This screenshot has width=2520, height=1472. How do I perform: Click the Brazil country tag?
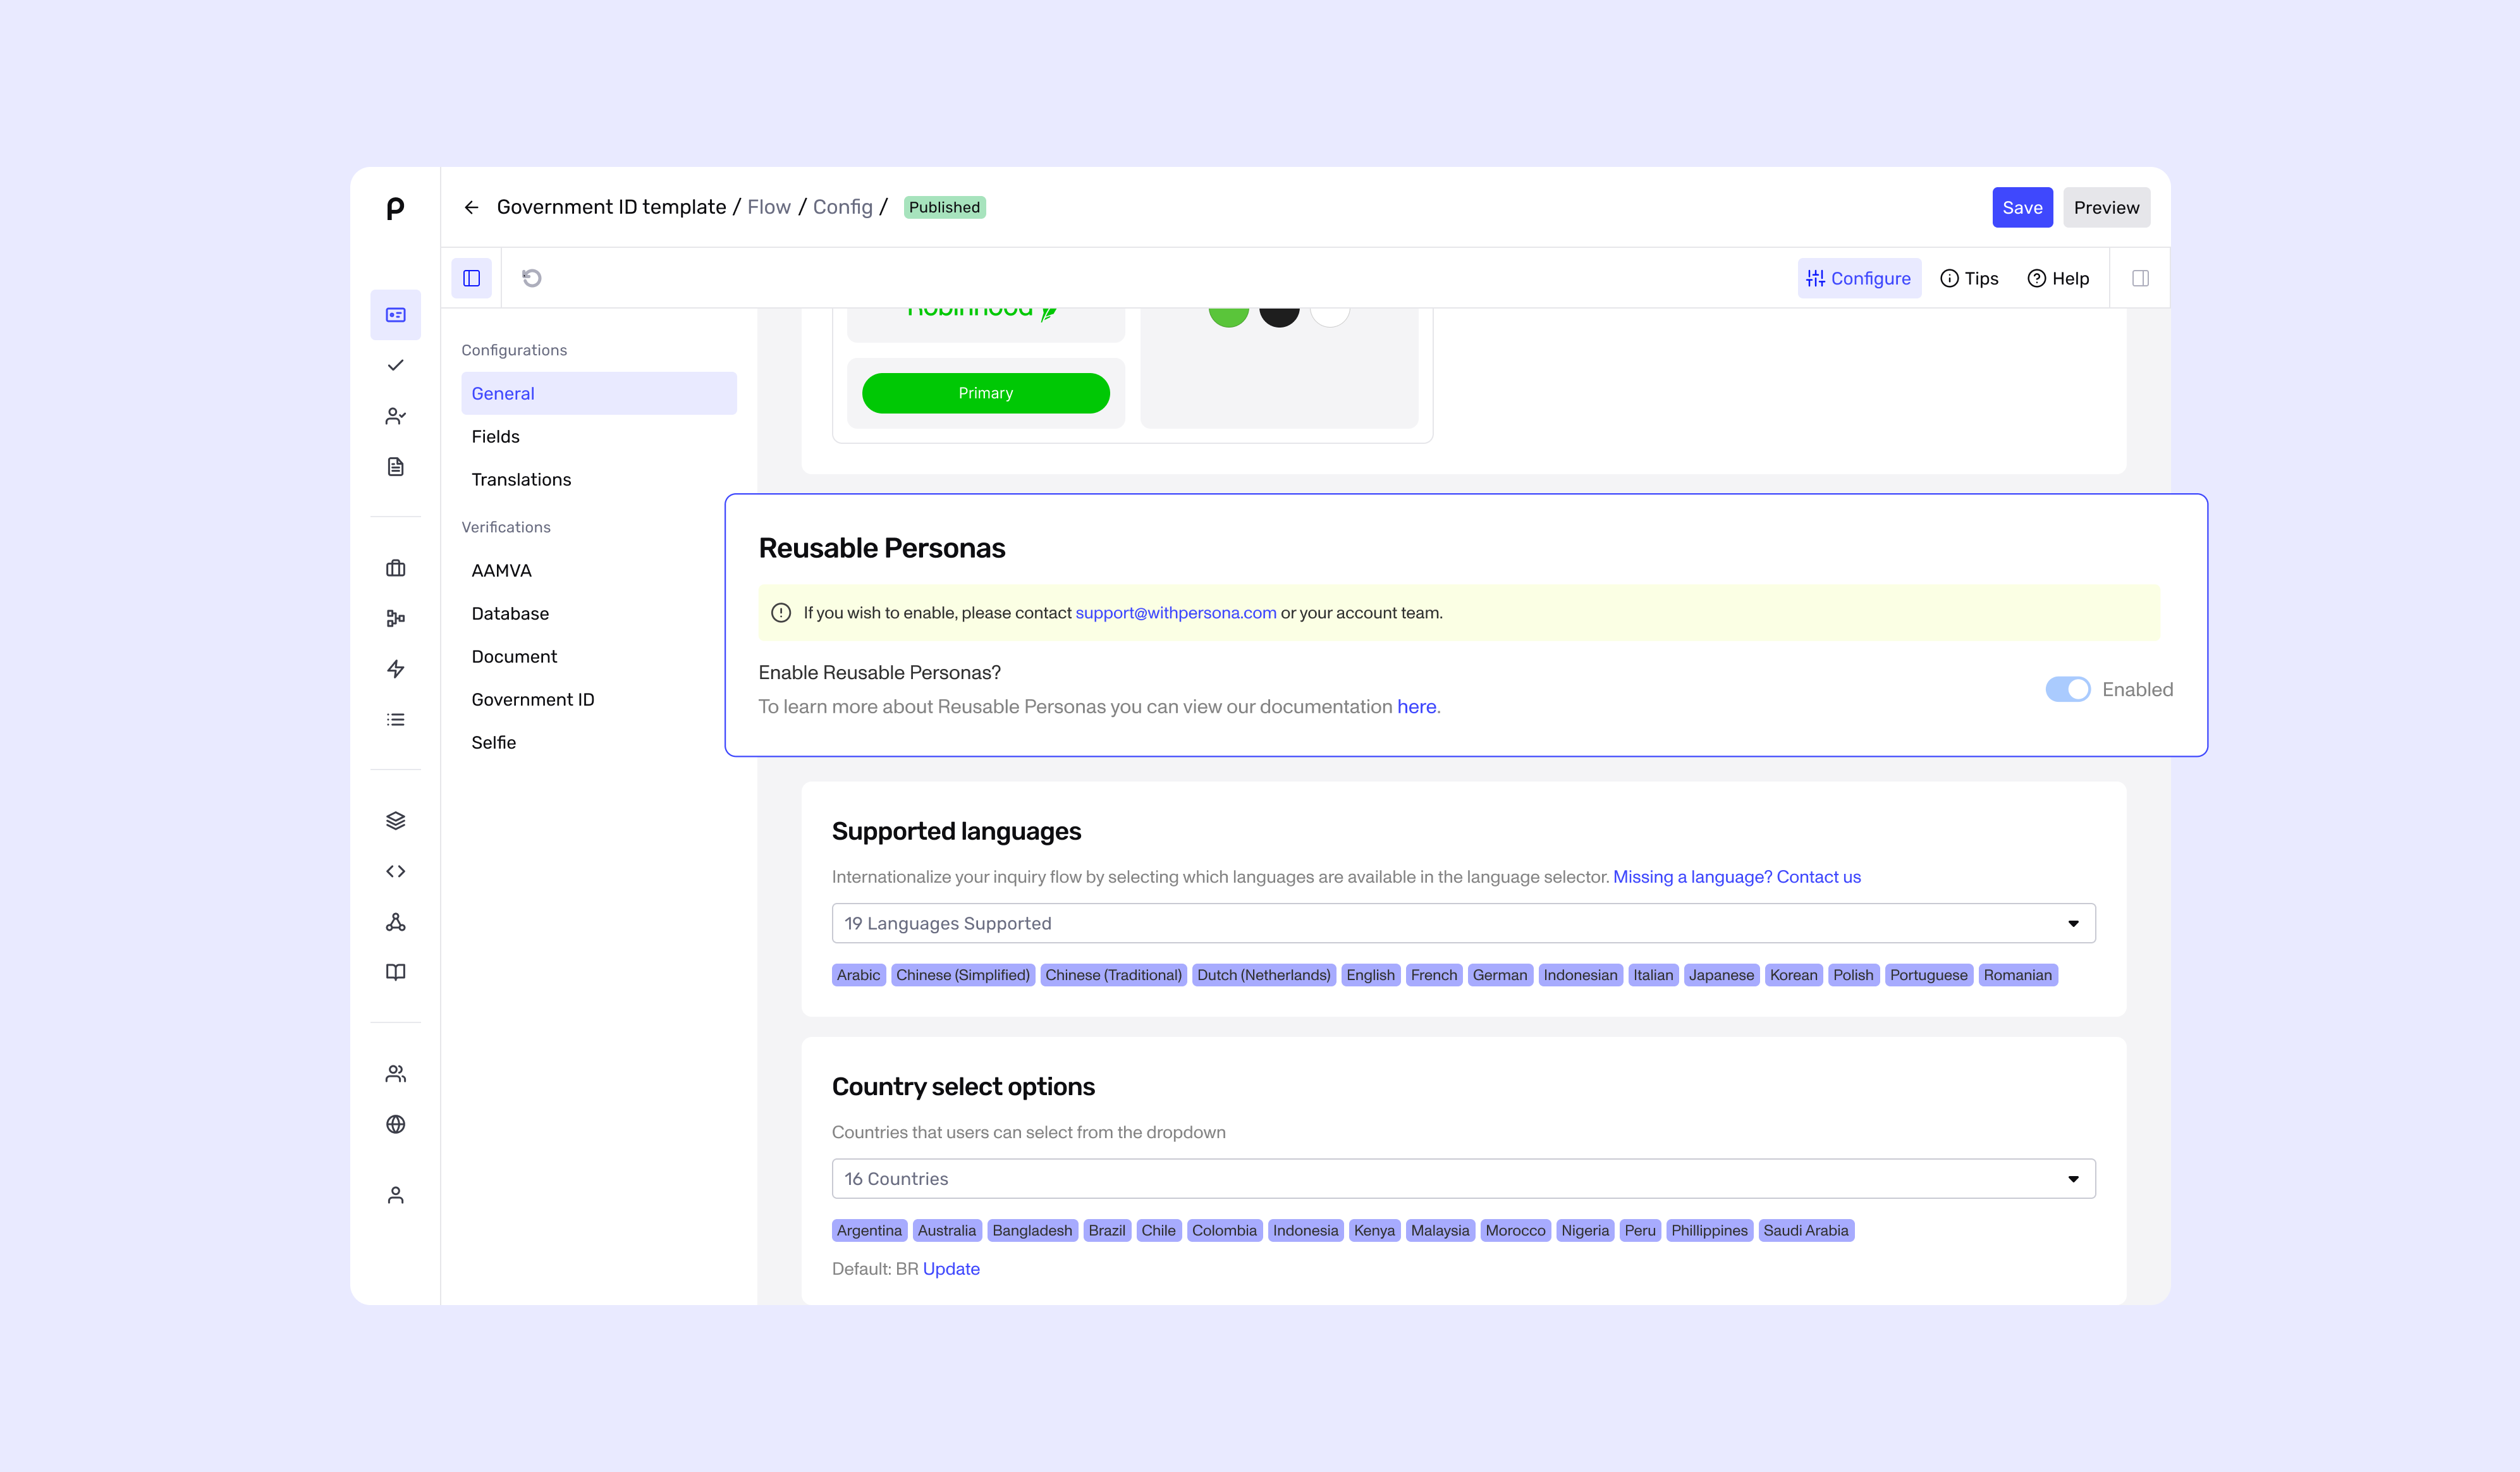1106,1230
